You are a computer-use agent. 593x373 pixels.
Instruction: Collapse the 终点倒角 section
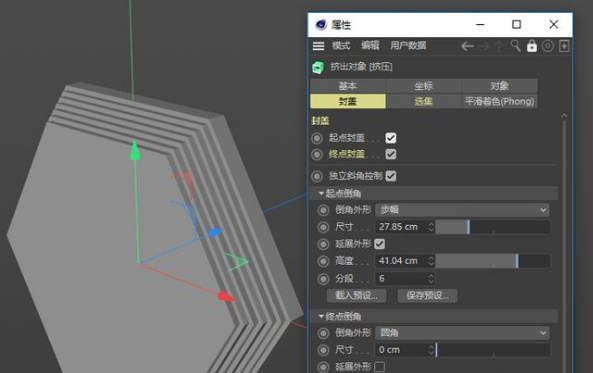[321, 316]
